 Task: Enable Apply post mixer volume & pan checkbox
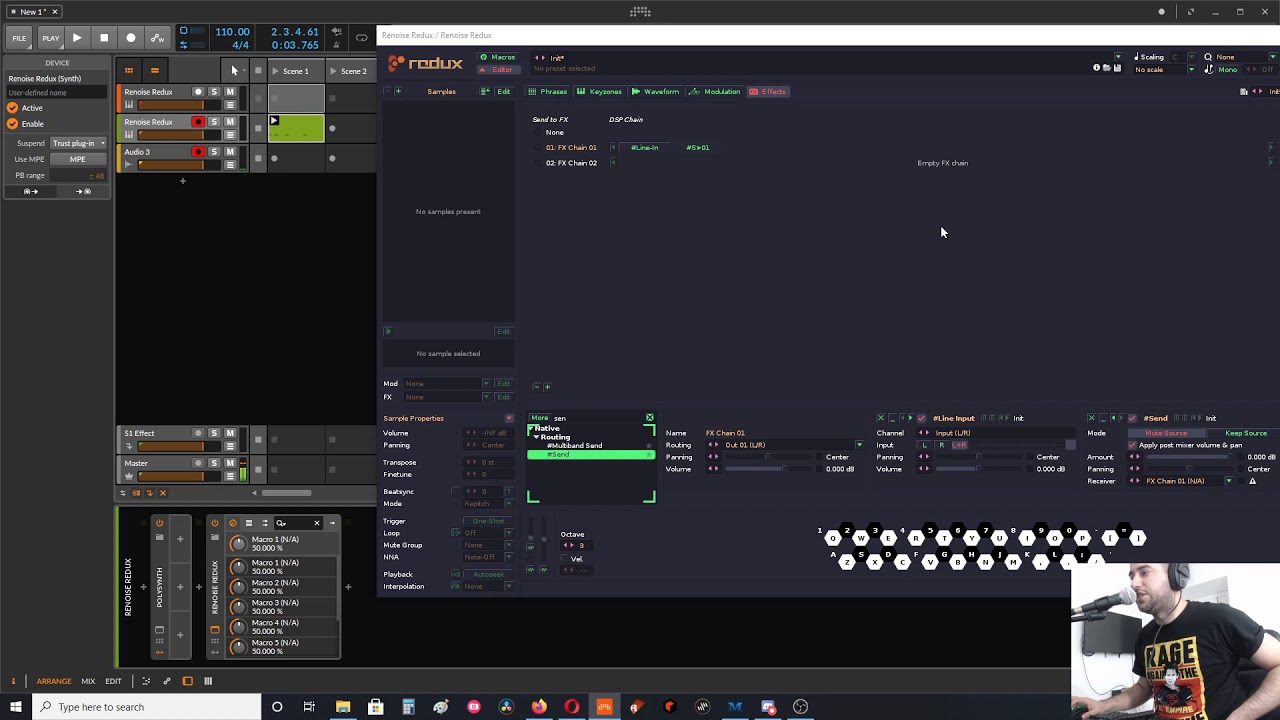pyautogui.click(x=1132, y=445)
